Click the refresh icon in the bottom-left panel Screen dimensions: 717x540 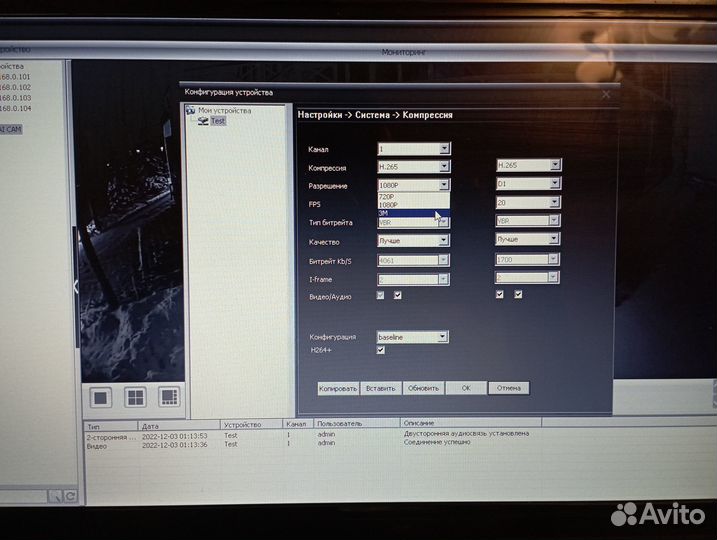pyautogui.click(x=71, y=495)
